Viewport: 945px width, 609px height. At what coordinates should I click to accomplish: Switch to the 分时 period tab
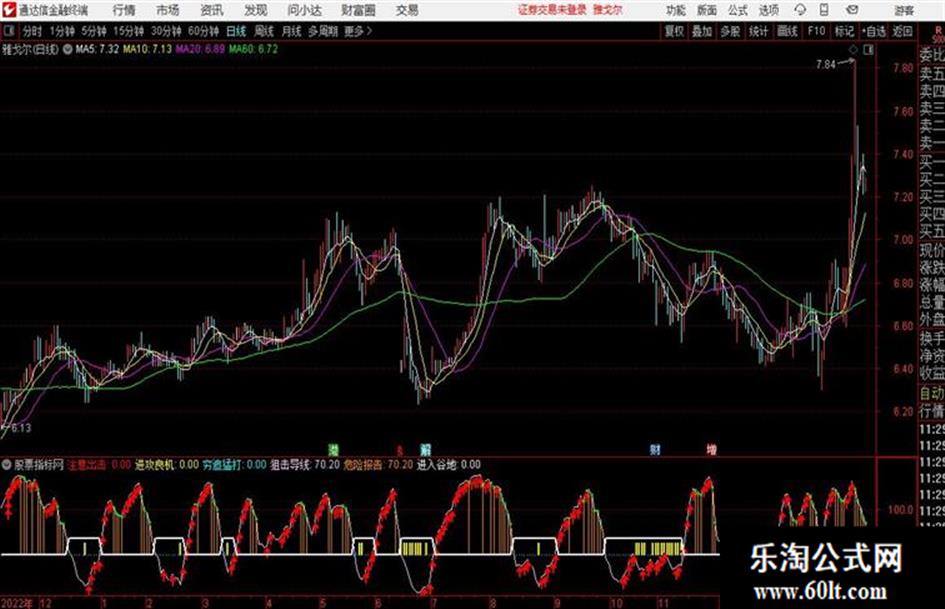33,31
